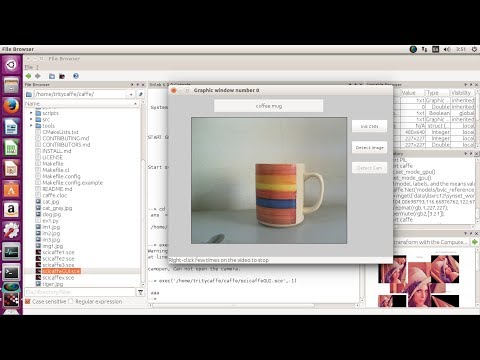Go back with the green left arrow
The image size is (480, 360).
pos(28,76)
